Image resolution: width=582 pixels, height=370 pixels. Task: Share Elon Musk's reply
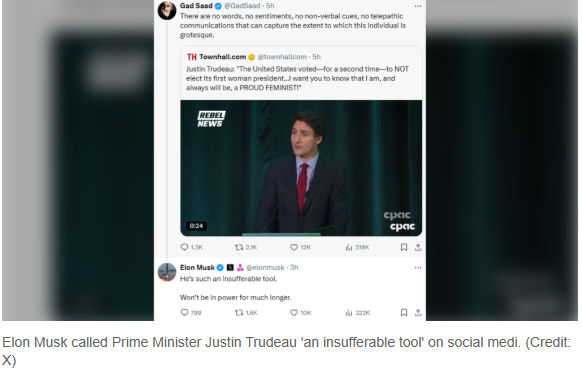pos(418,313)
